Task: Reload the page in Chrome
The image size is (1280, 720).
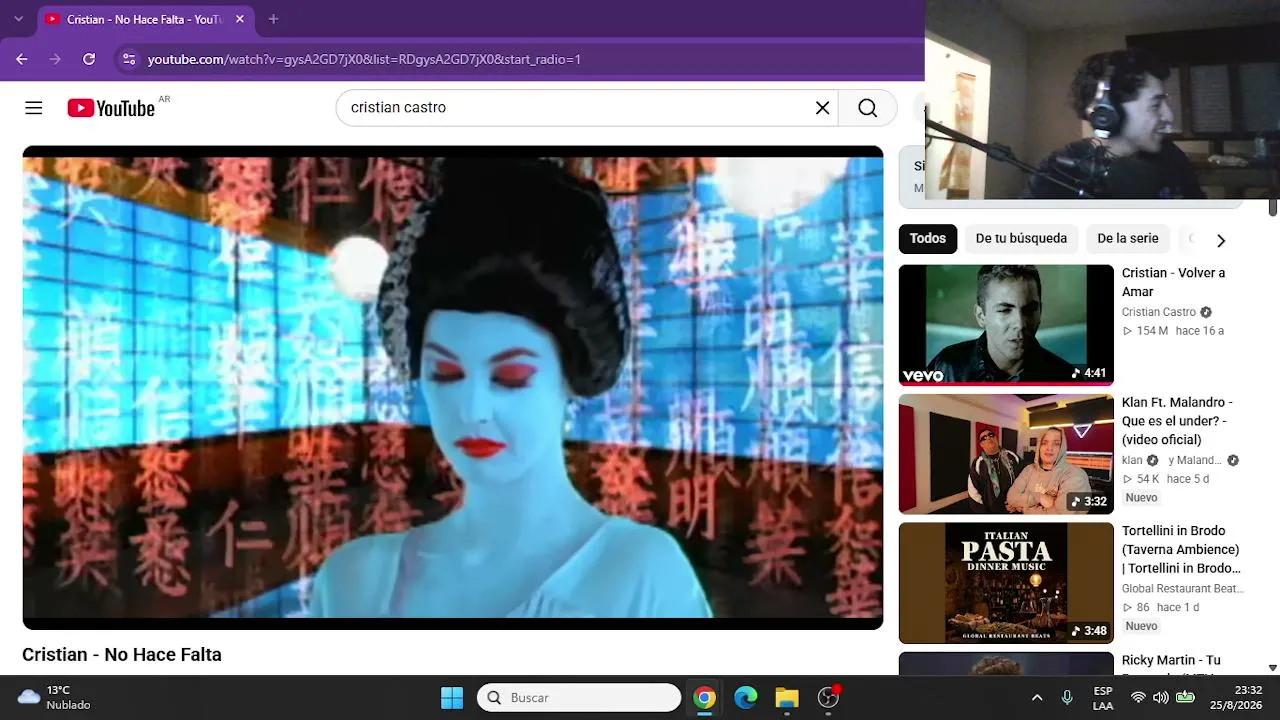Action: pos(89,59)
